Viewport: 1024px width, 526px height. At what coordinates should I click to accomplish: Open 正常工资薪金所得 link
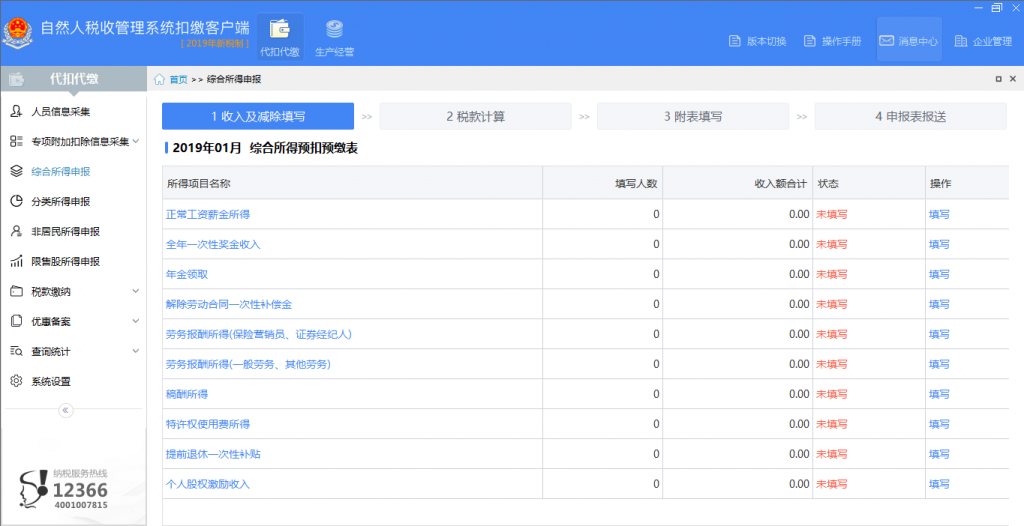pyautogui.click(x=208, y=214)
